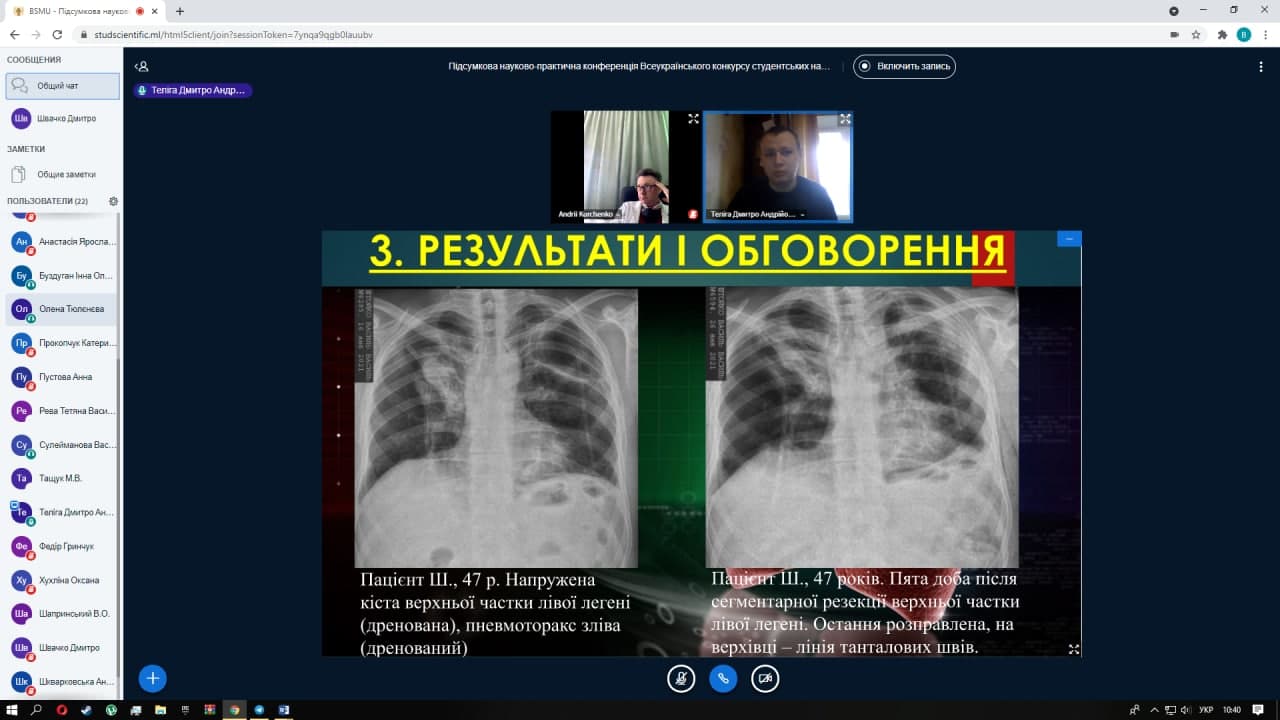Leave audio with the phone button

point(723,678)
